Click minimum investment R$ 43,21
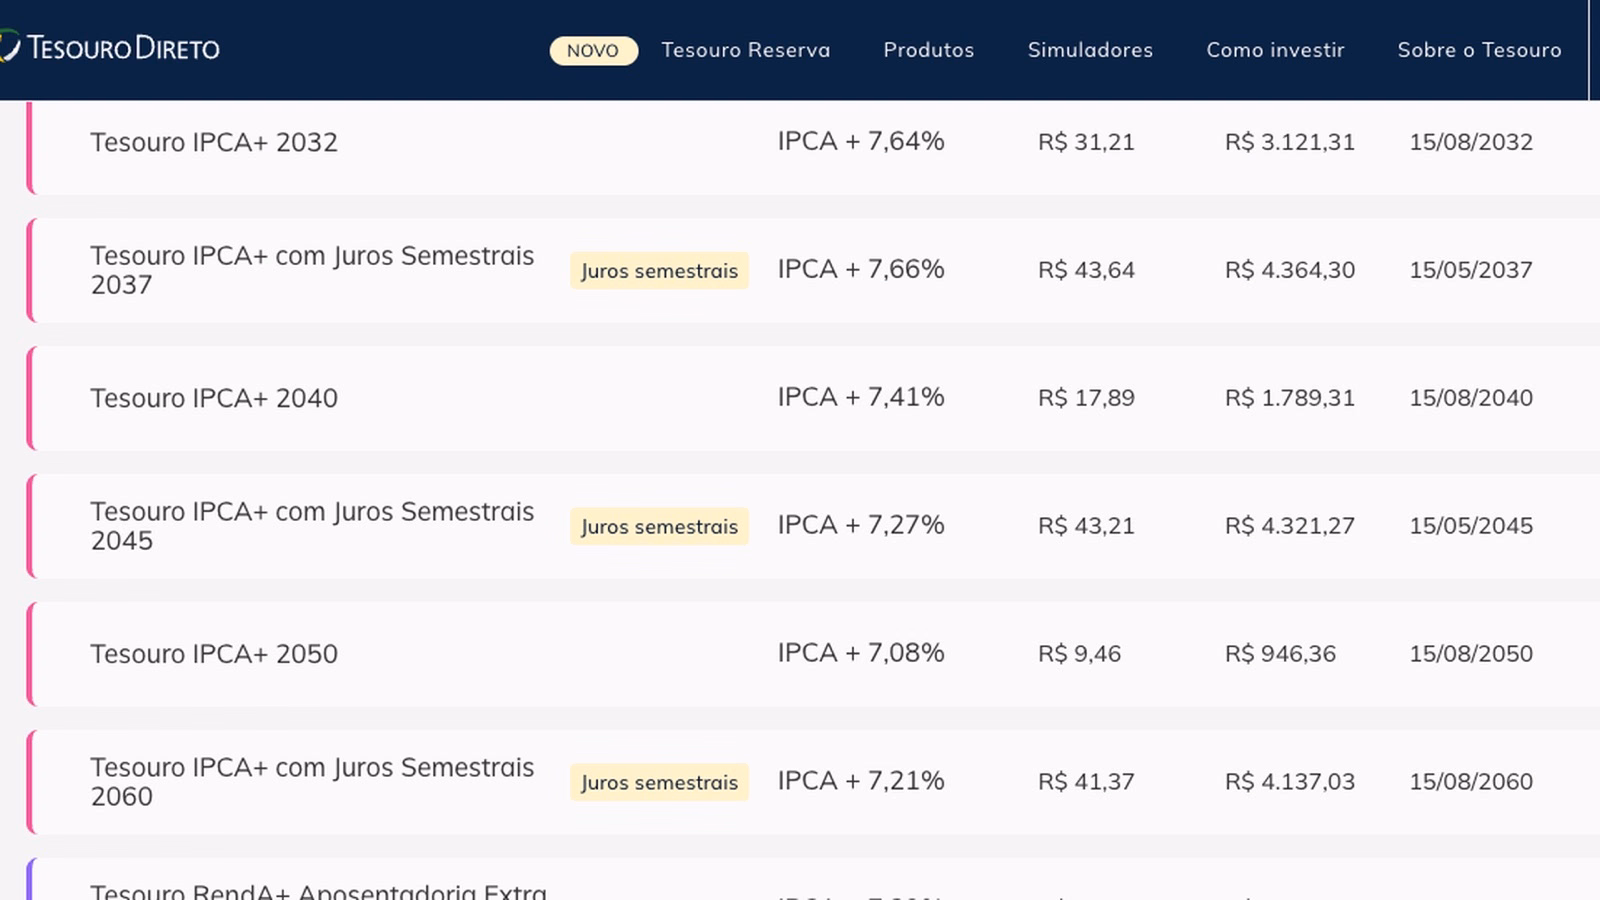This screenshot has width=1600, height=900. (x=1086, y=526)
